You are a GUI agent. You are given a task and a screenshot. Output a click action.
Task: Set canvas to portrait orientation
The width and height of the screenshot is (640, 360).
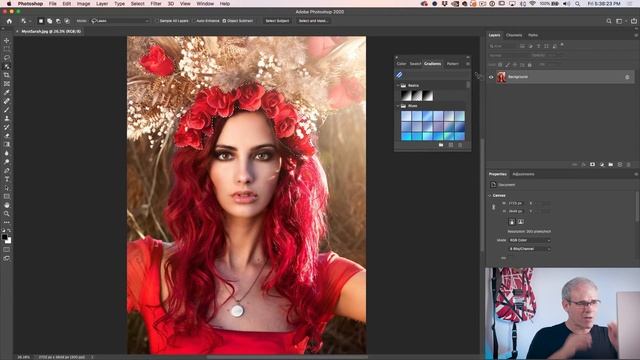tap(512, 222)
